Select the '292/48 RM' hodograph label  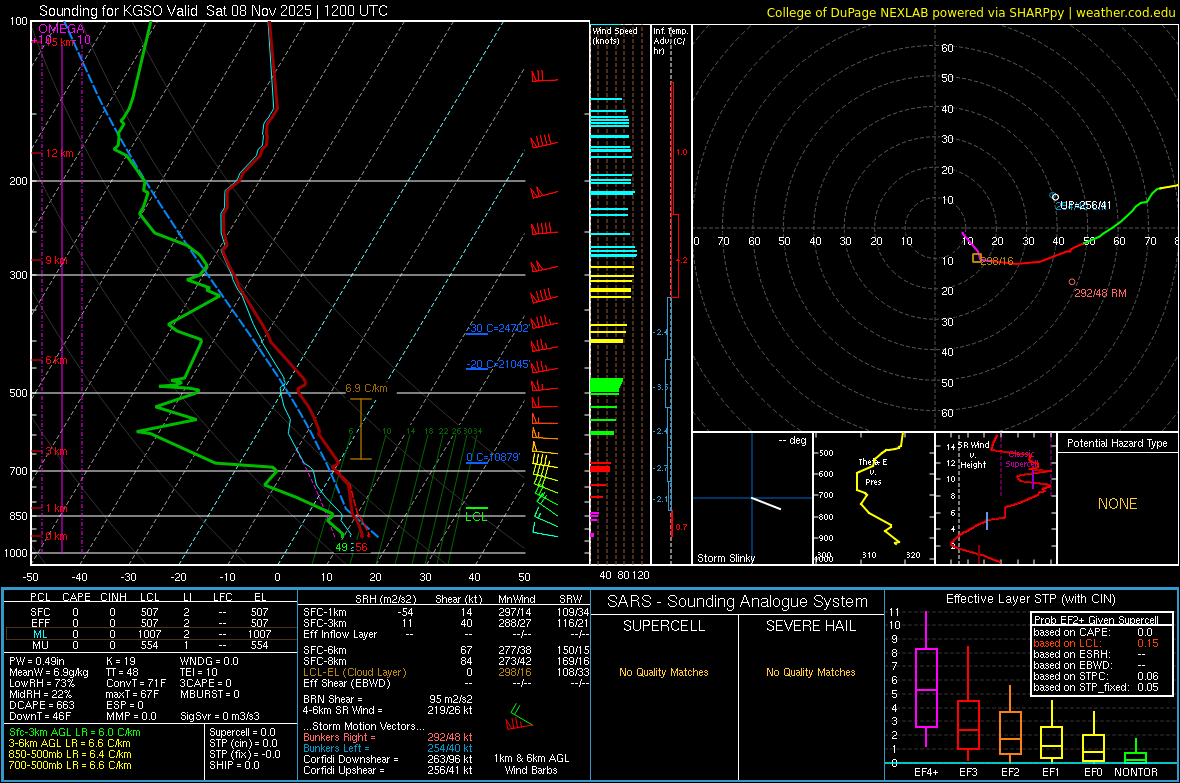click(x=1100, y=294)
